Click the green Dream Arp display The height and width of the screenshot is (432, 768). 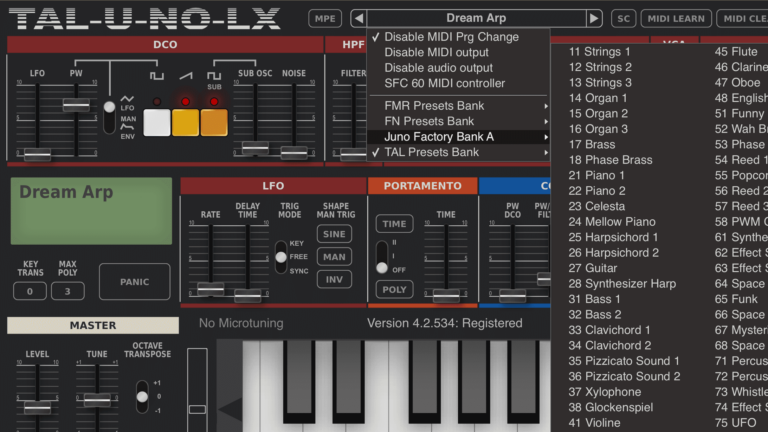[x=91, y=211]
